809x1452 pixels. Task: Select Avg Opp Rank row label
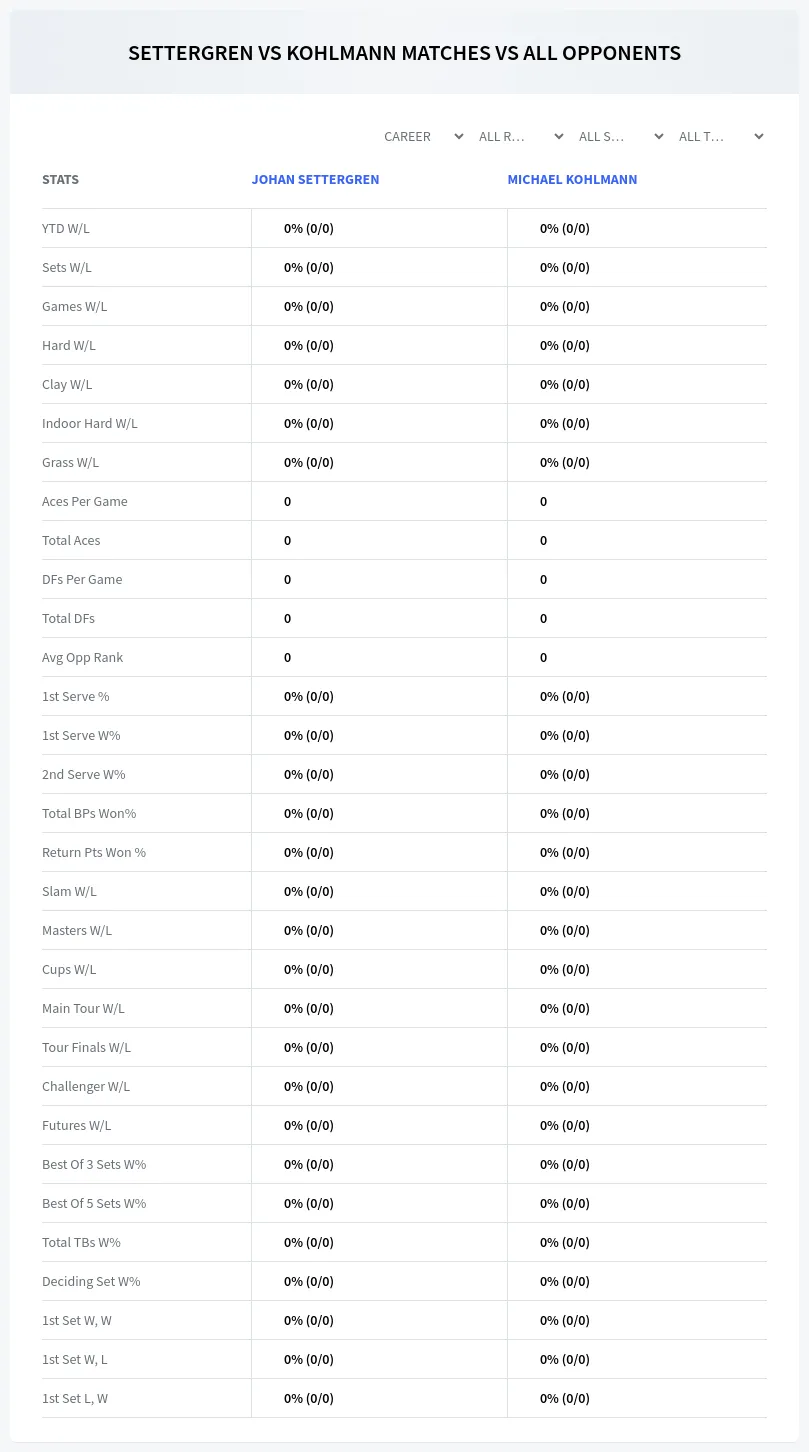tap(82, 657)
